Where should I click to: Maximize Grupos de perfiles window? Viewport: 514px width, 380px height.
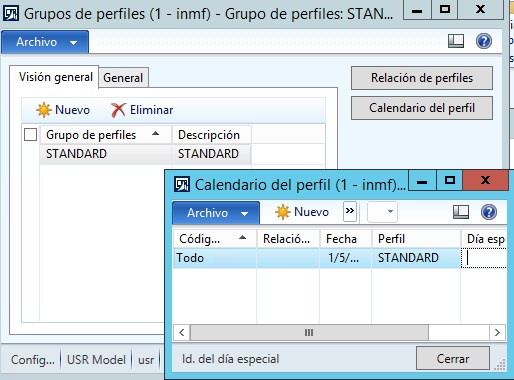(x=445, y=10)
